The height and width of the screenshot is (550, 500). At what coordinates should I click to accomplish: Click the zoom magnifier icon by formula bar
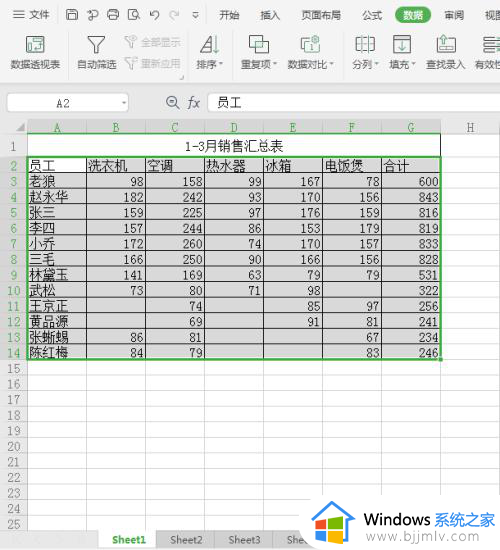[172, 103]
